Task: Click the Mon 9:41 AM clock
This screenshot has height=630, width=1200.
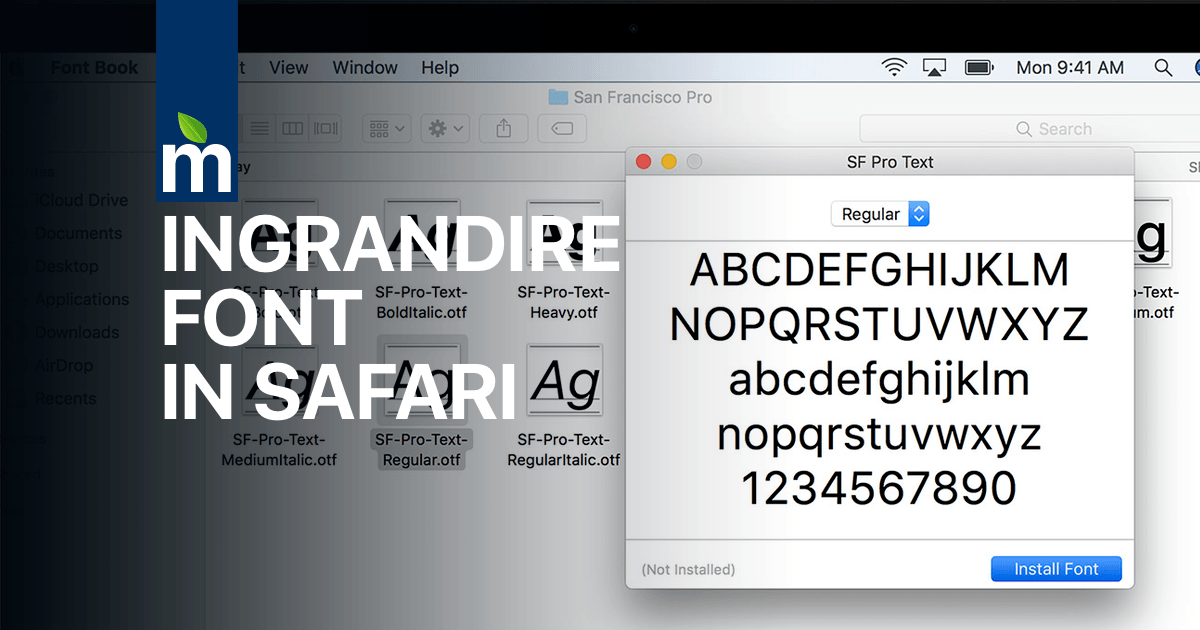Action: point(1070,68)
